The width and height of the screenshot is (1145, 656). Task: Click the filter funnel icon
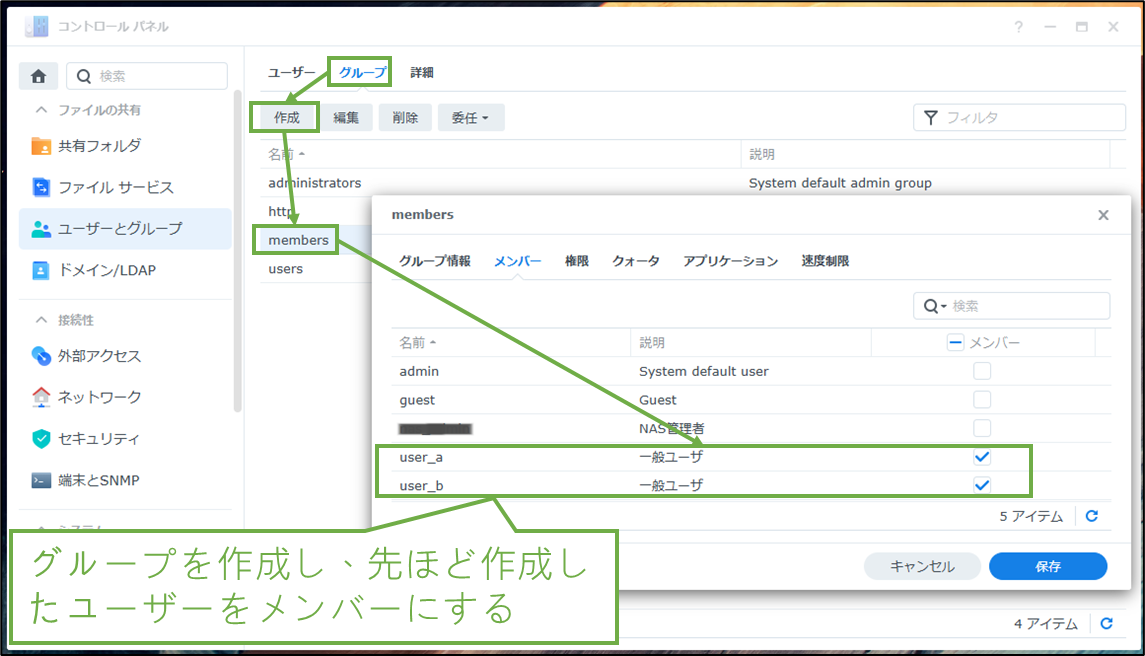coord(931,118)
